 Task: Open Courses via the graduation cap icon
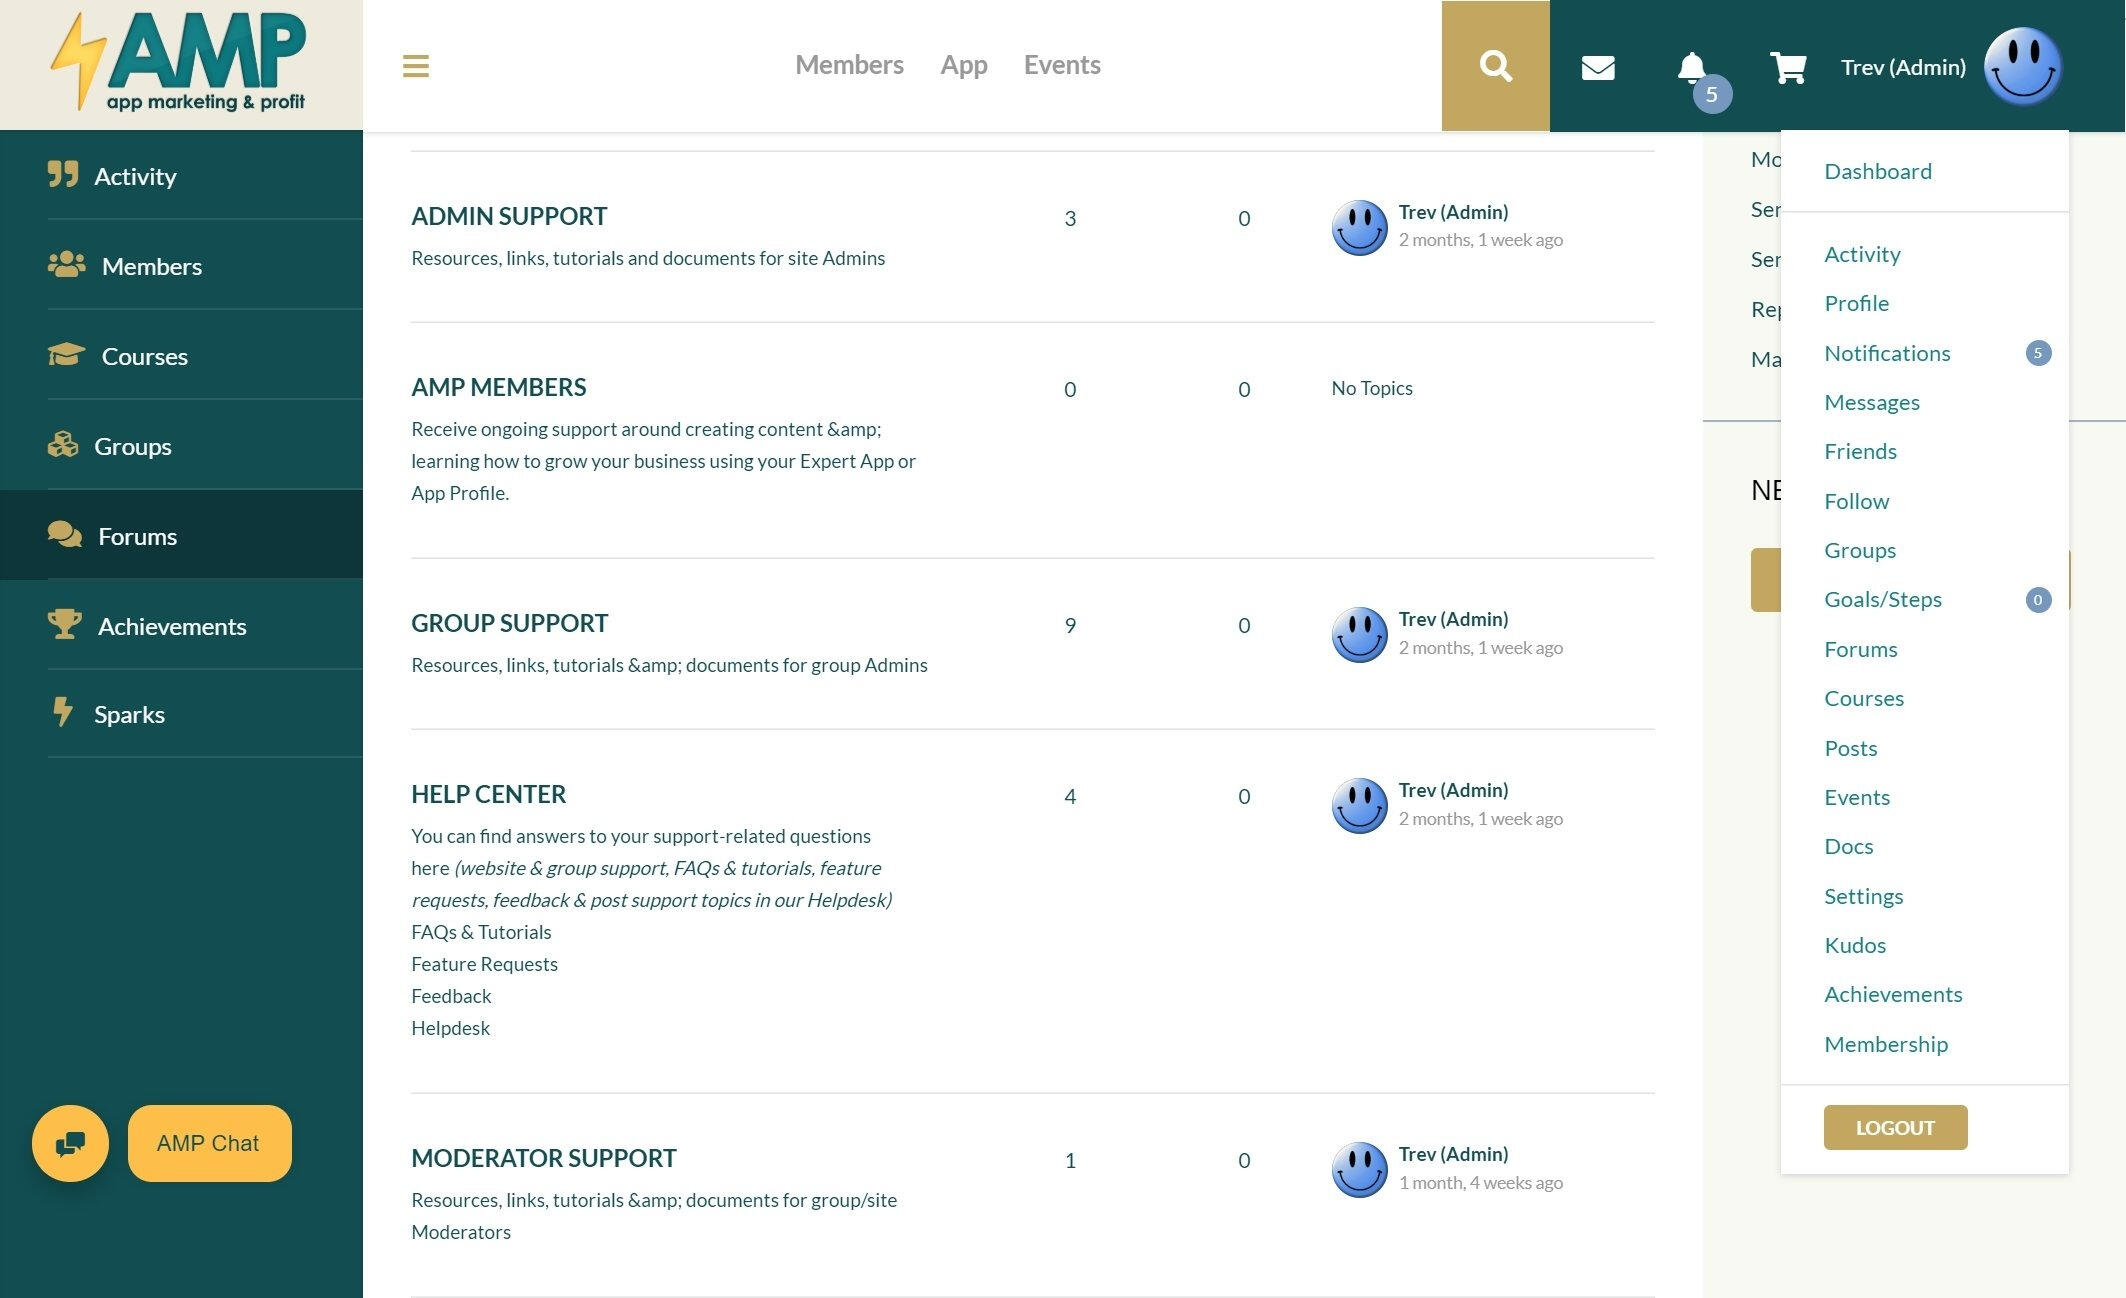click(64, 355)
